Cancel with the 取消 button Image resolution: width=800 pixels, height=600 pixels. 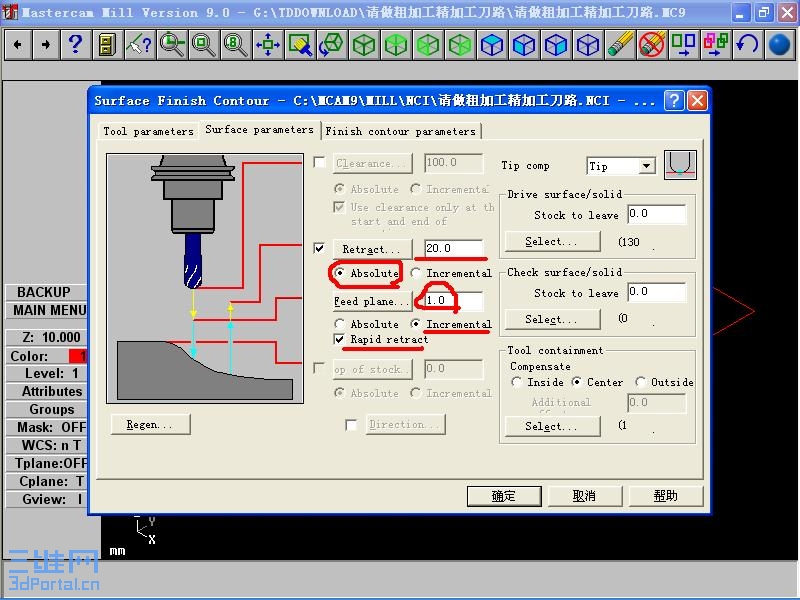585,496
